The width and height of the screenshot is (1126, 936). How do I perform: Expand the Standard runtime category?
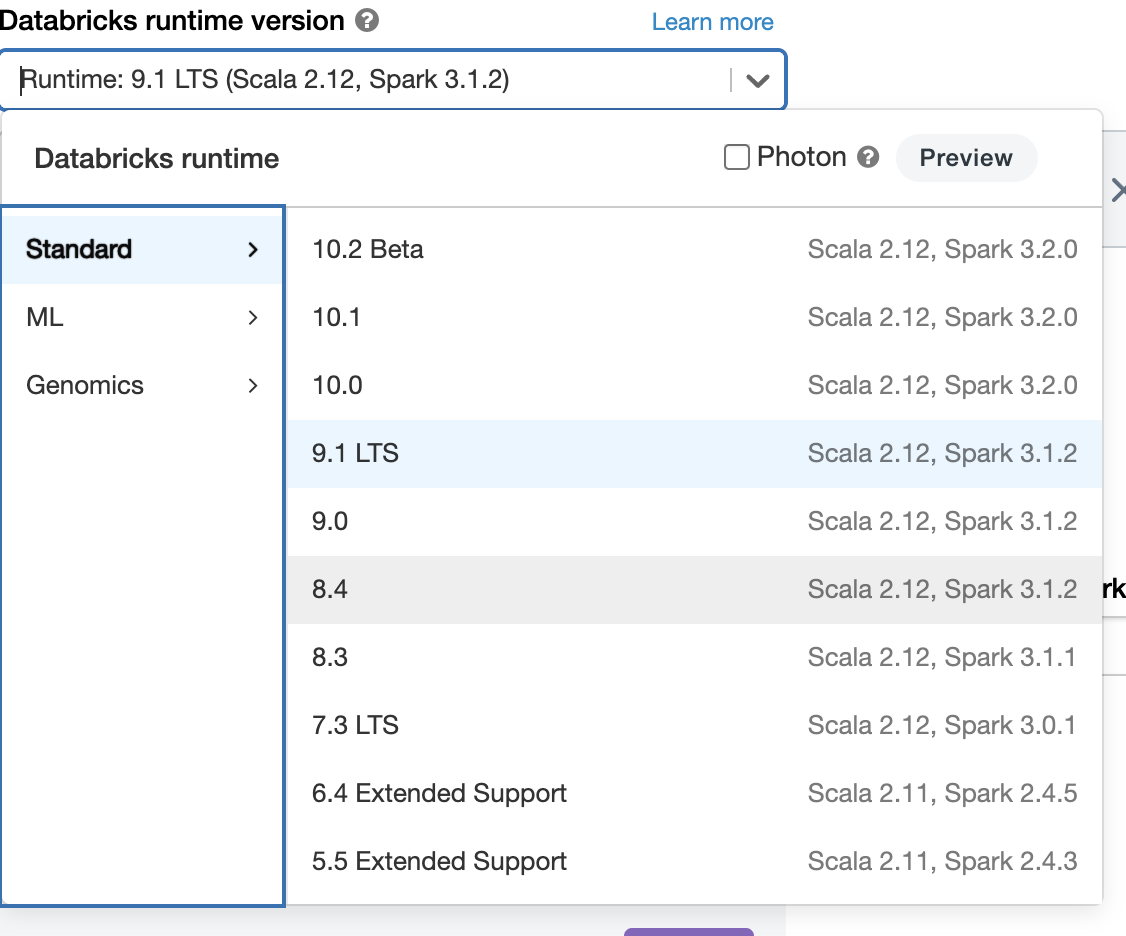click(143, 249)
